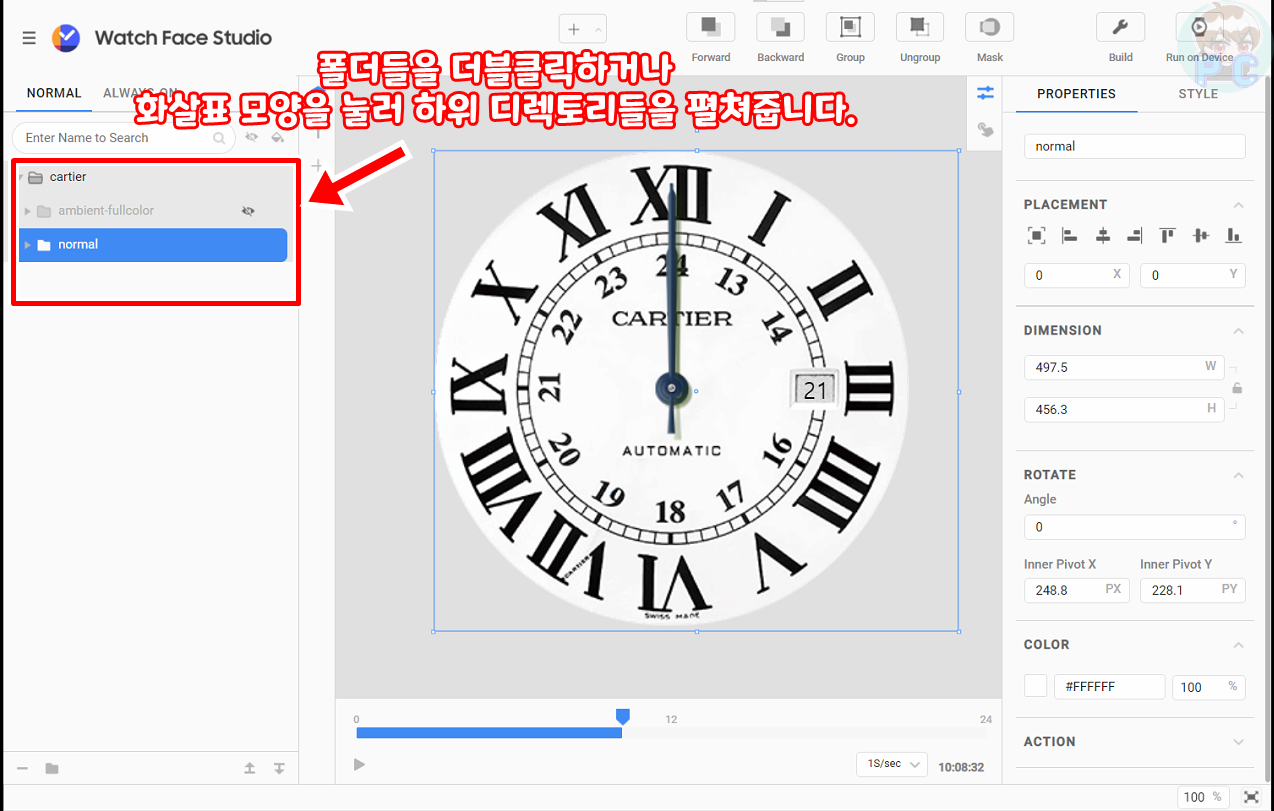Click the Inner Pivot X field
The image size is (1274, 811).
tap(1077, 590)
